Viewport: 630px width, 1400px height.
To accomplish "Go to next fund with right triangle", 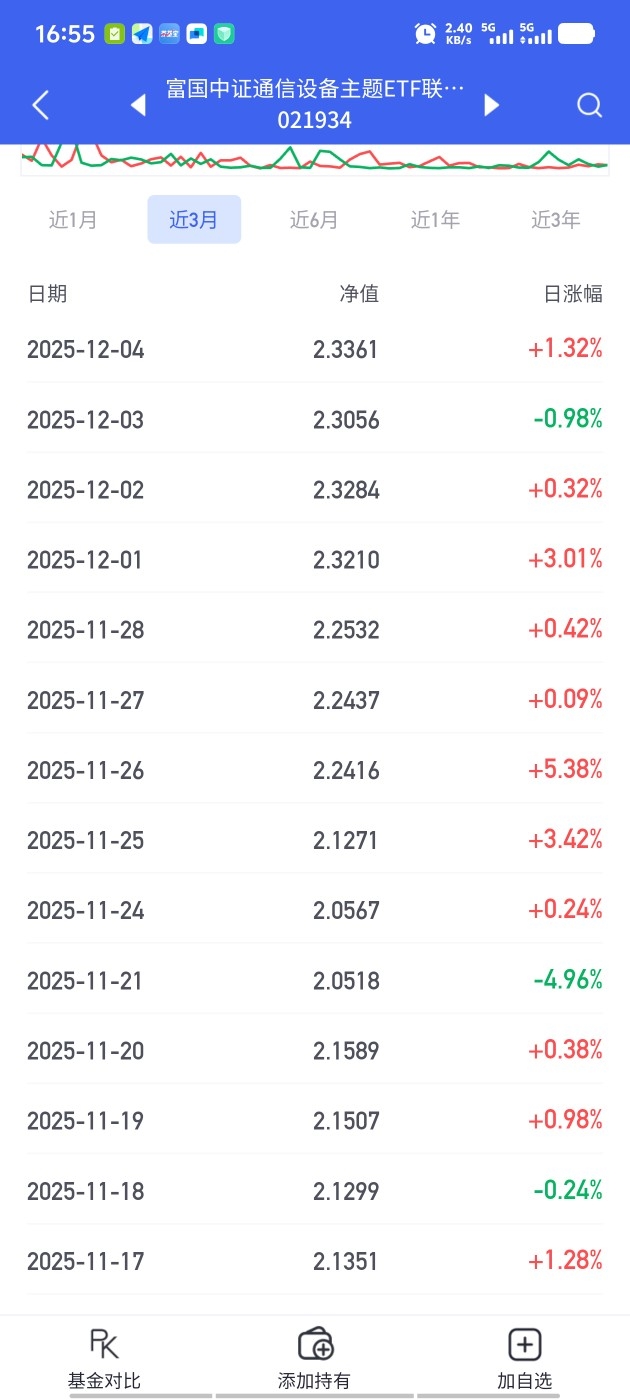I will point(491,105).
